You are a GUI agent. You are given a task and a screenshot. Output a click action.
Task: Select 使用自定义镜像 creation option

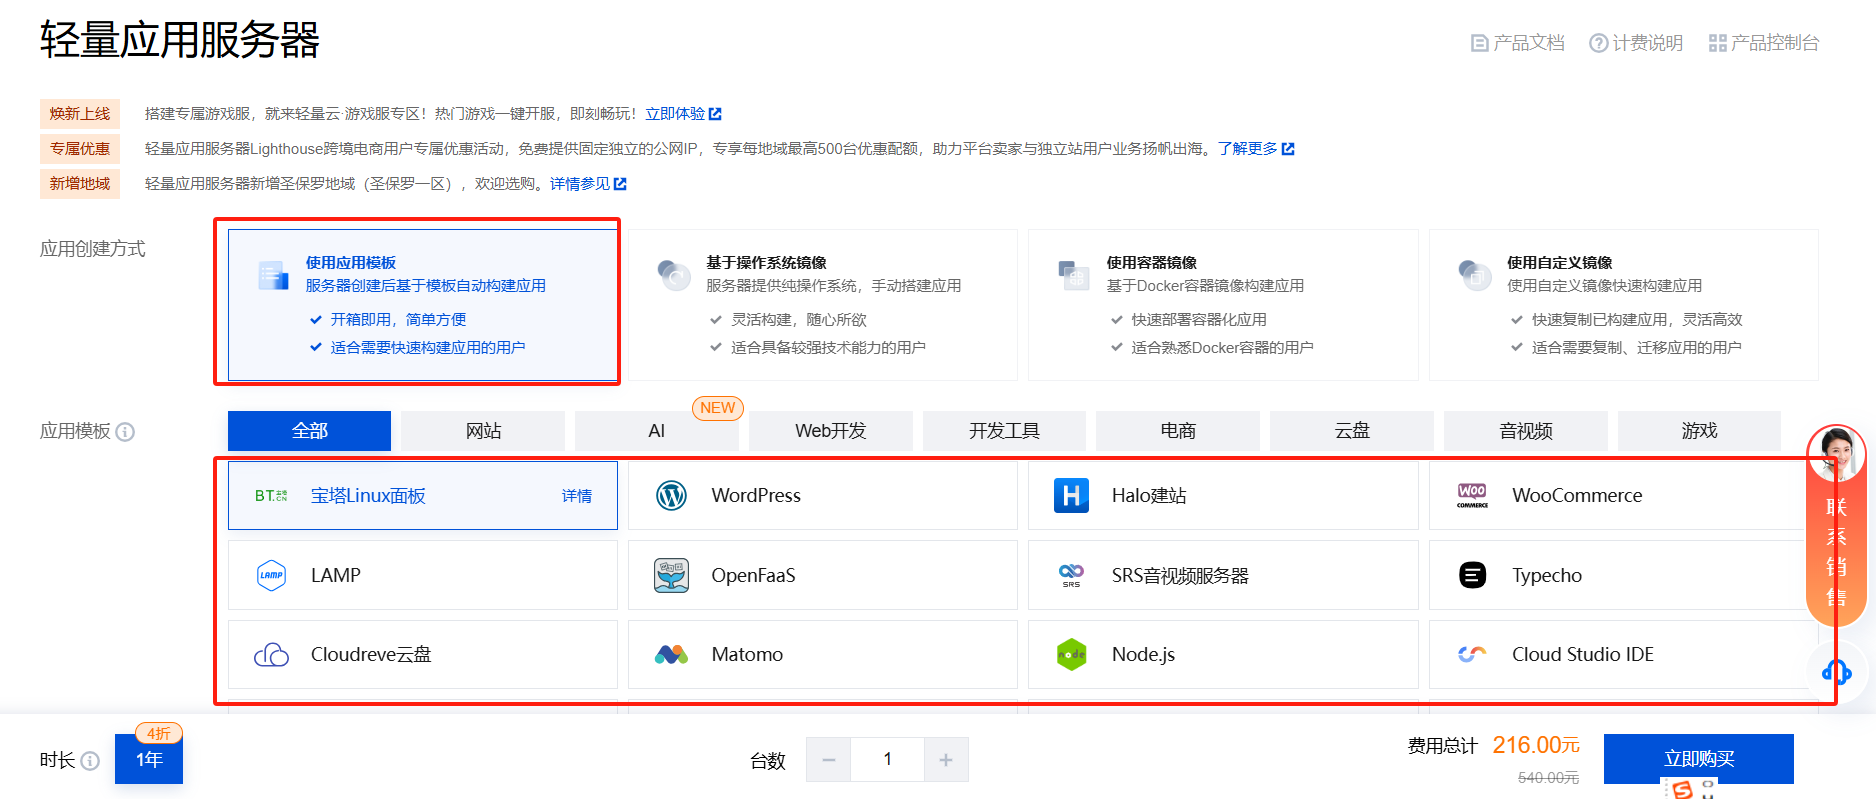click(x=1624, y=305)
